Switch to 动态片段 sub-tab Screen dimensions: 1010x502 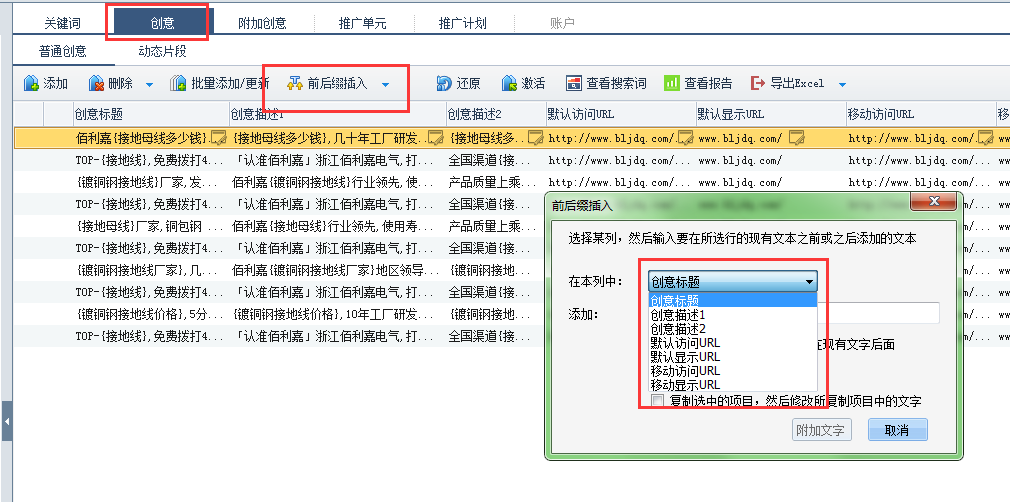[162, 51]
